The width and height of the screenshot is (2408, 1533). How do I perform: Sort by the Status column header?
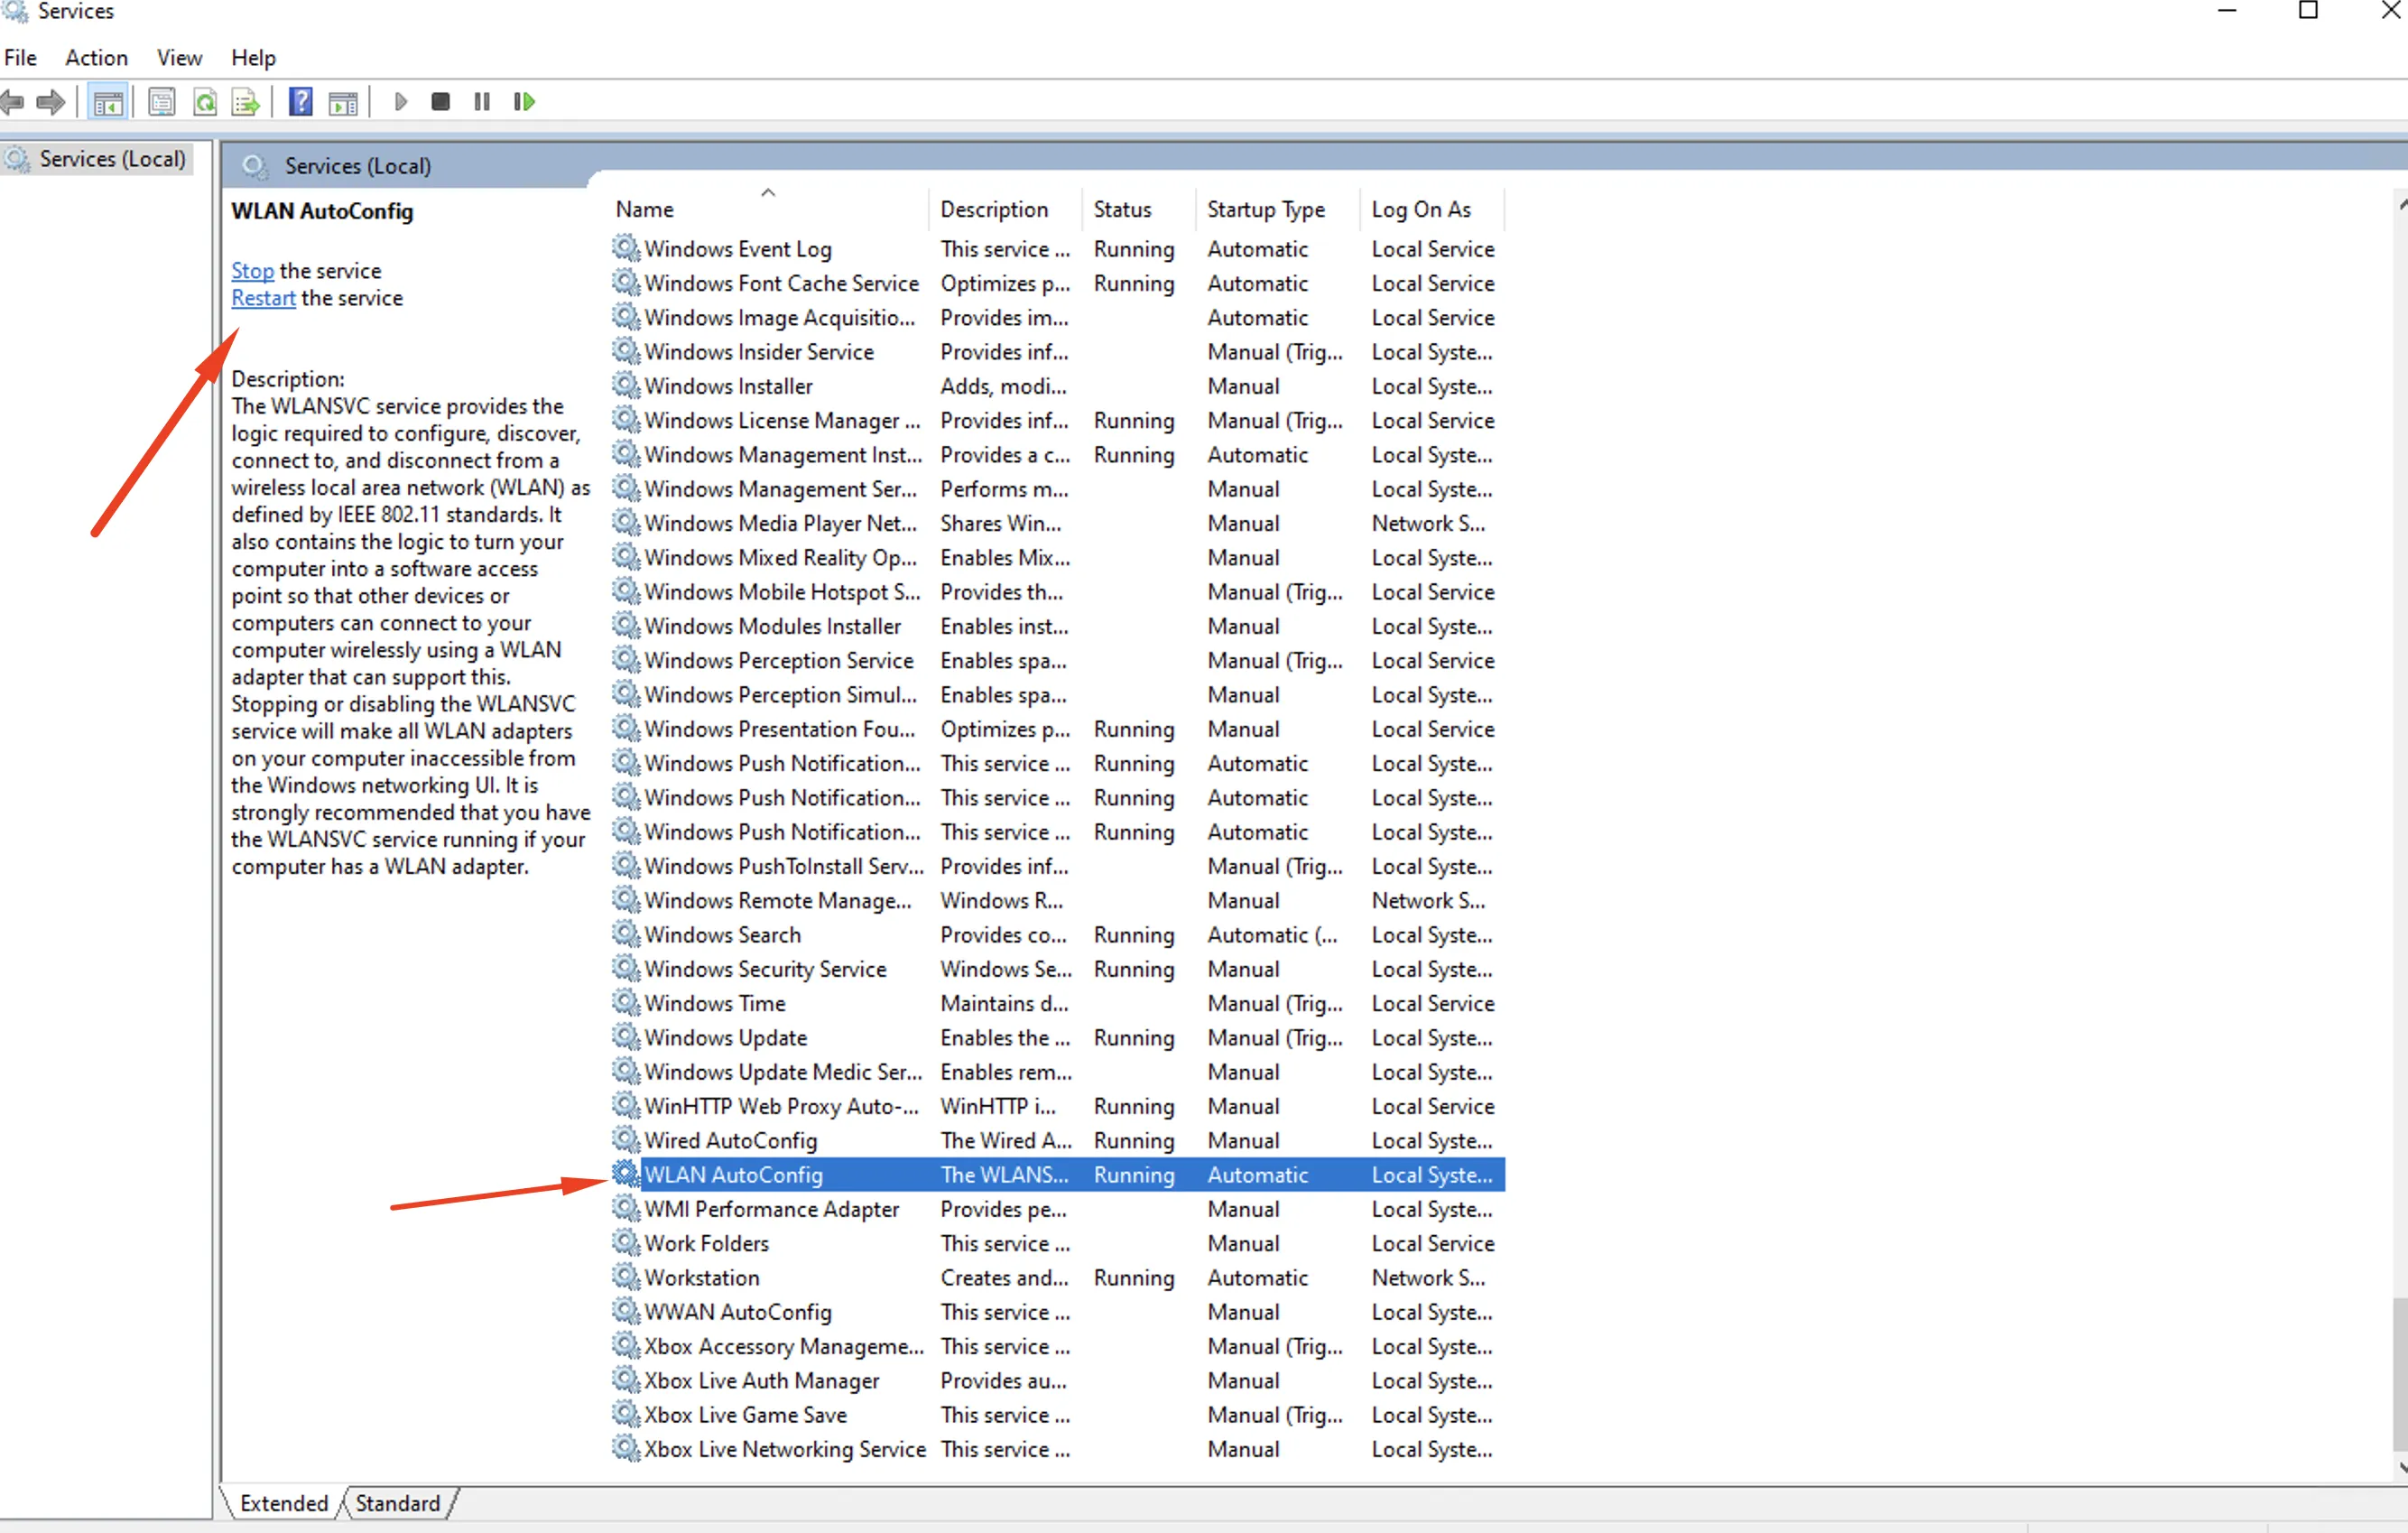[1137, 209]
